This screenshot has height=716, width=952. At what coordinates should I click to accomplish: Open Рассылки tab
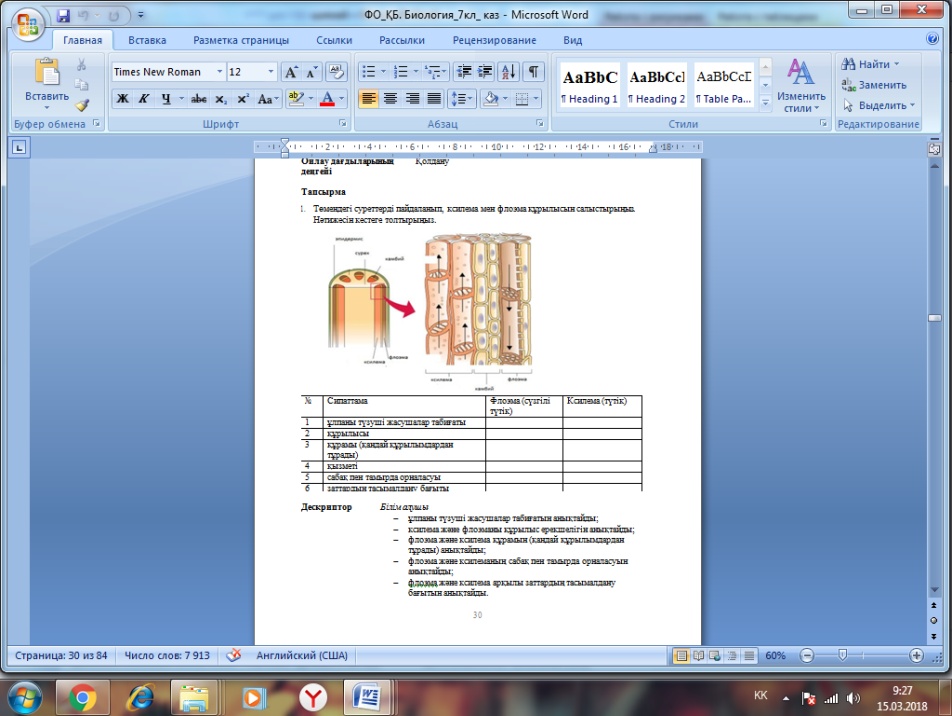click(x=402, y=40)
